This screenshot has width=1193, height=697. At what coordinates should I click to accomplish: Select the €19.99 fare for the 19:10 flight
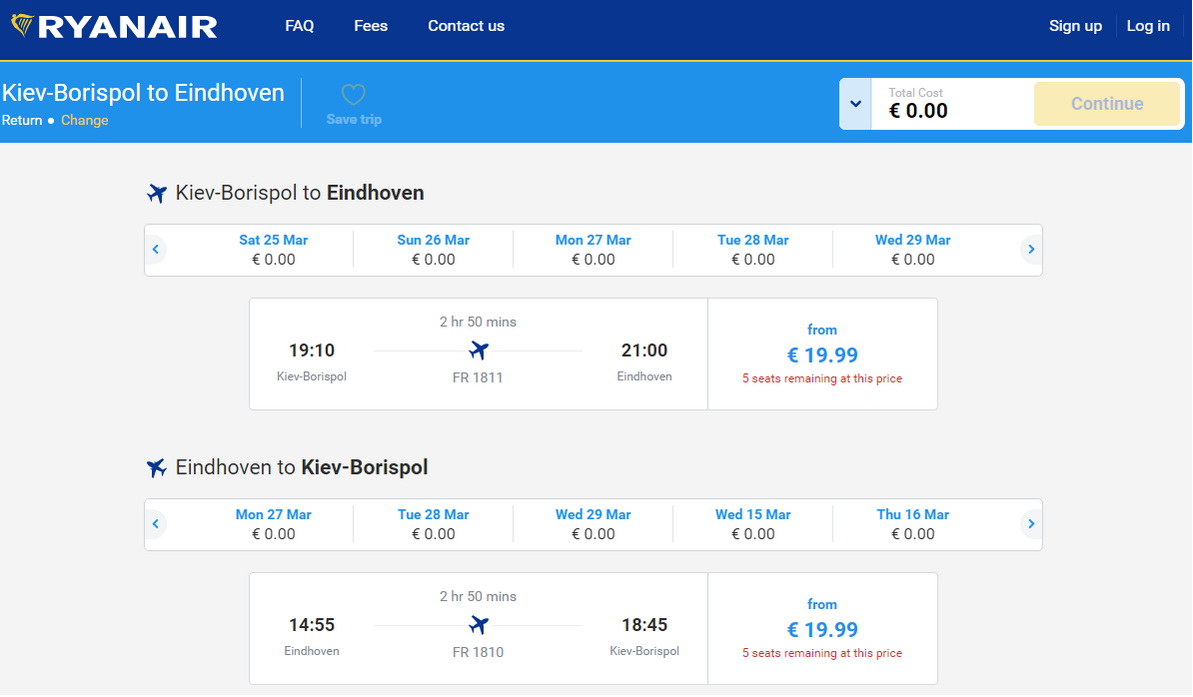tap(822, 355)
